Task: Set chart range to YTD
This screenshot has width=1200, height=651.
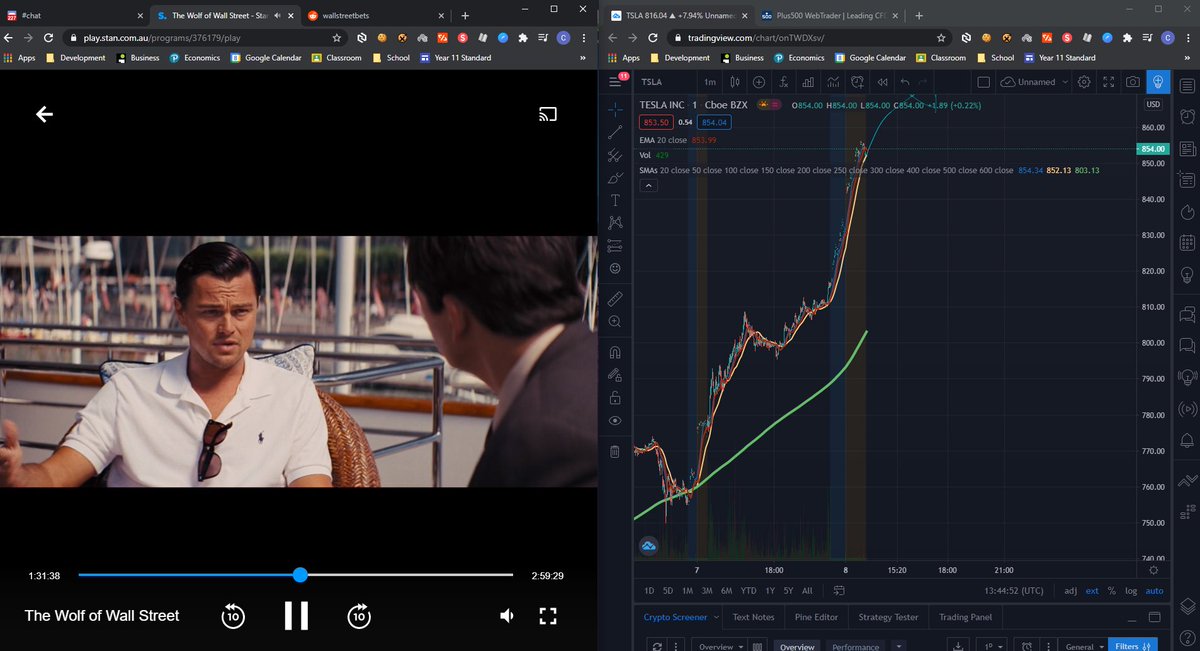Action: click(749, 590)
